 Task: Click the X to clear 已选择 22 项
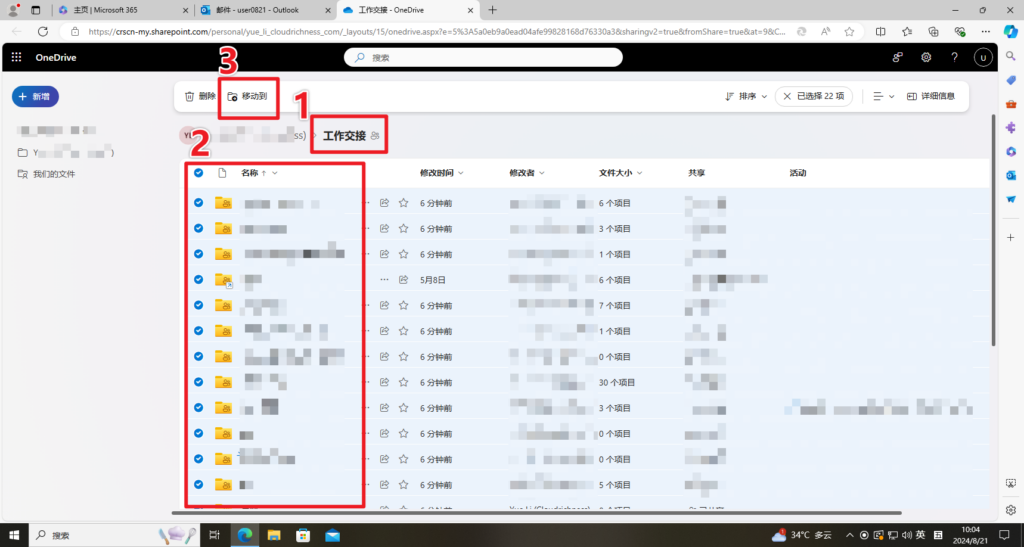(x=788, y=96)
